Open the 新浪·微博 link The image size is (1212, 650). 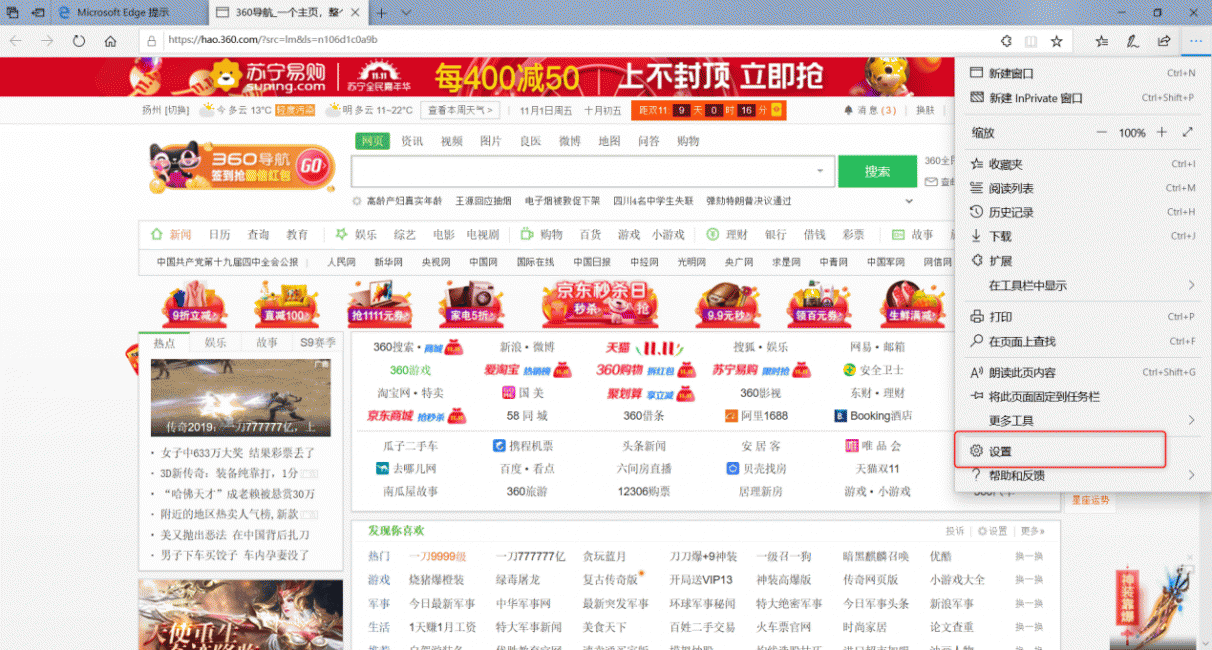(526, 347)
